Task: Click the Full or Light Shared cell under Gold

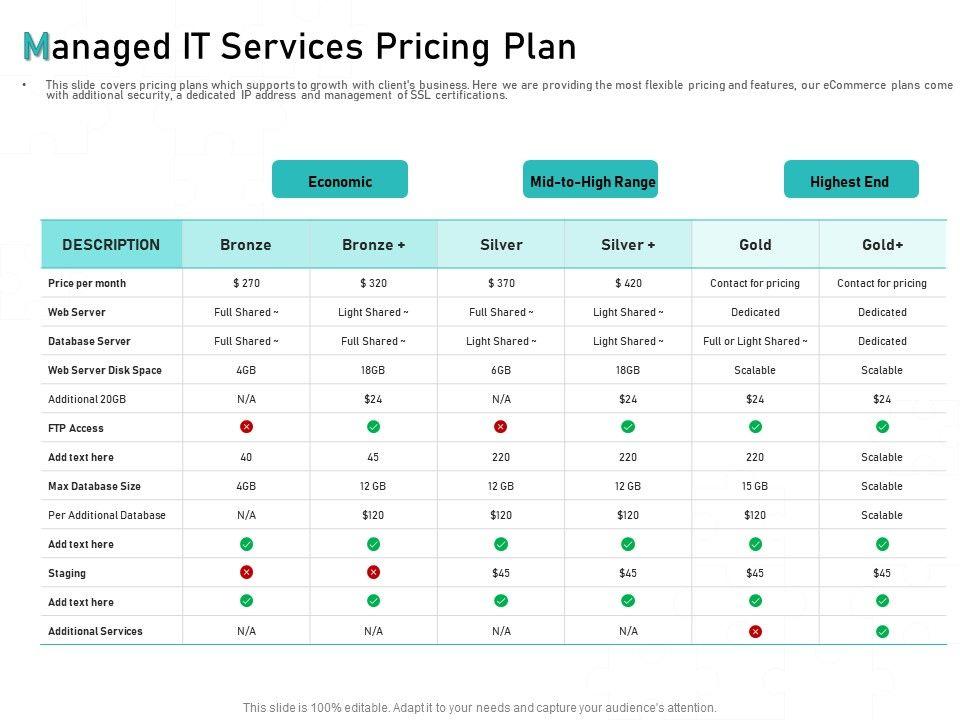Action: tap(755, 341)
